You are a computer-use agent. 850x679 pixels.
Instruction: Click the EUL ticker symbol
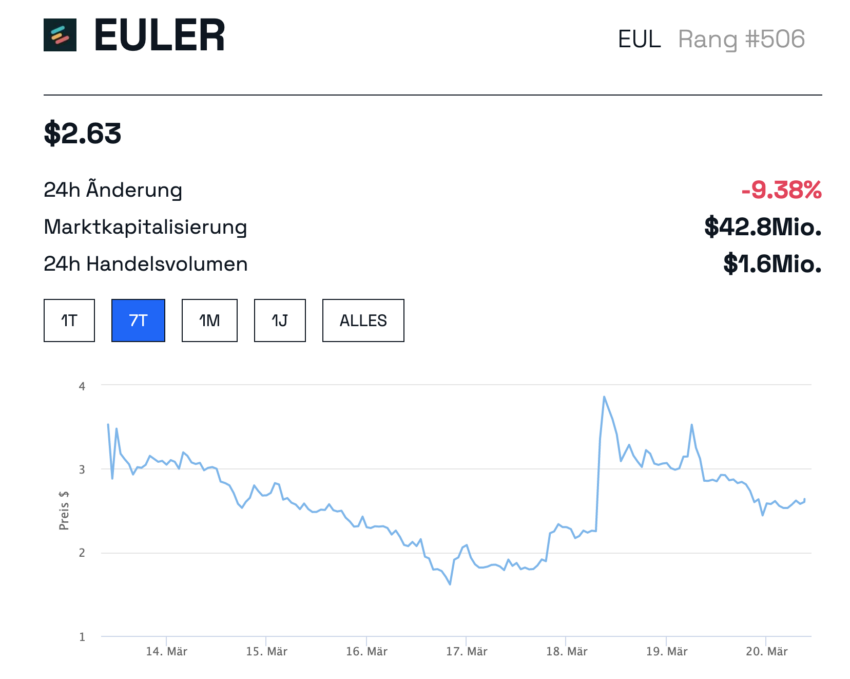pyautogui.click(x=639, y=39)
